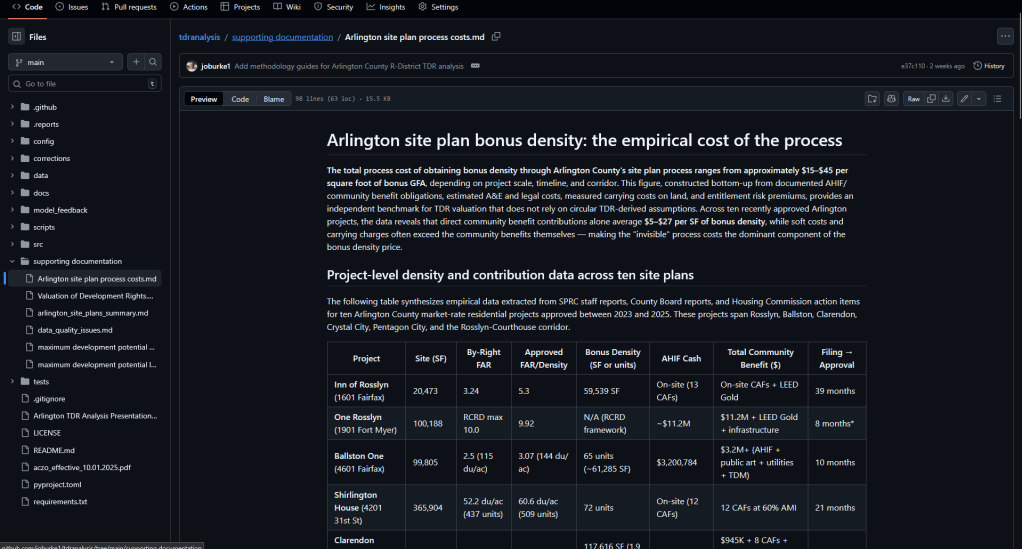Go to the Insights tab
Image resolution: width=1022 pixels, height=549 pixels.
coord(385,7)
